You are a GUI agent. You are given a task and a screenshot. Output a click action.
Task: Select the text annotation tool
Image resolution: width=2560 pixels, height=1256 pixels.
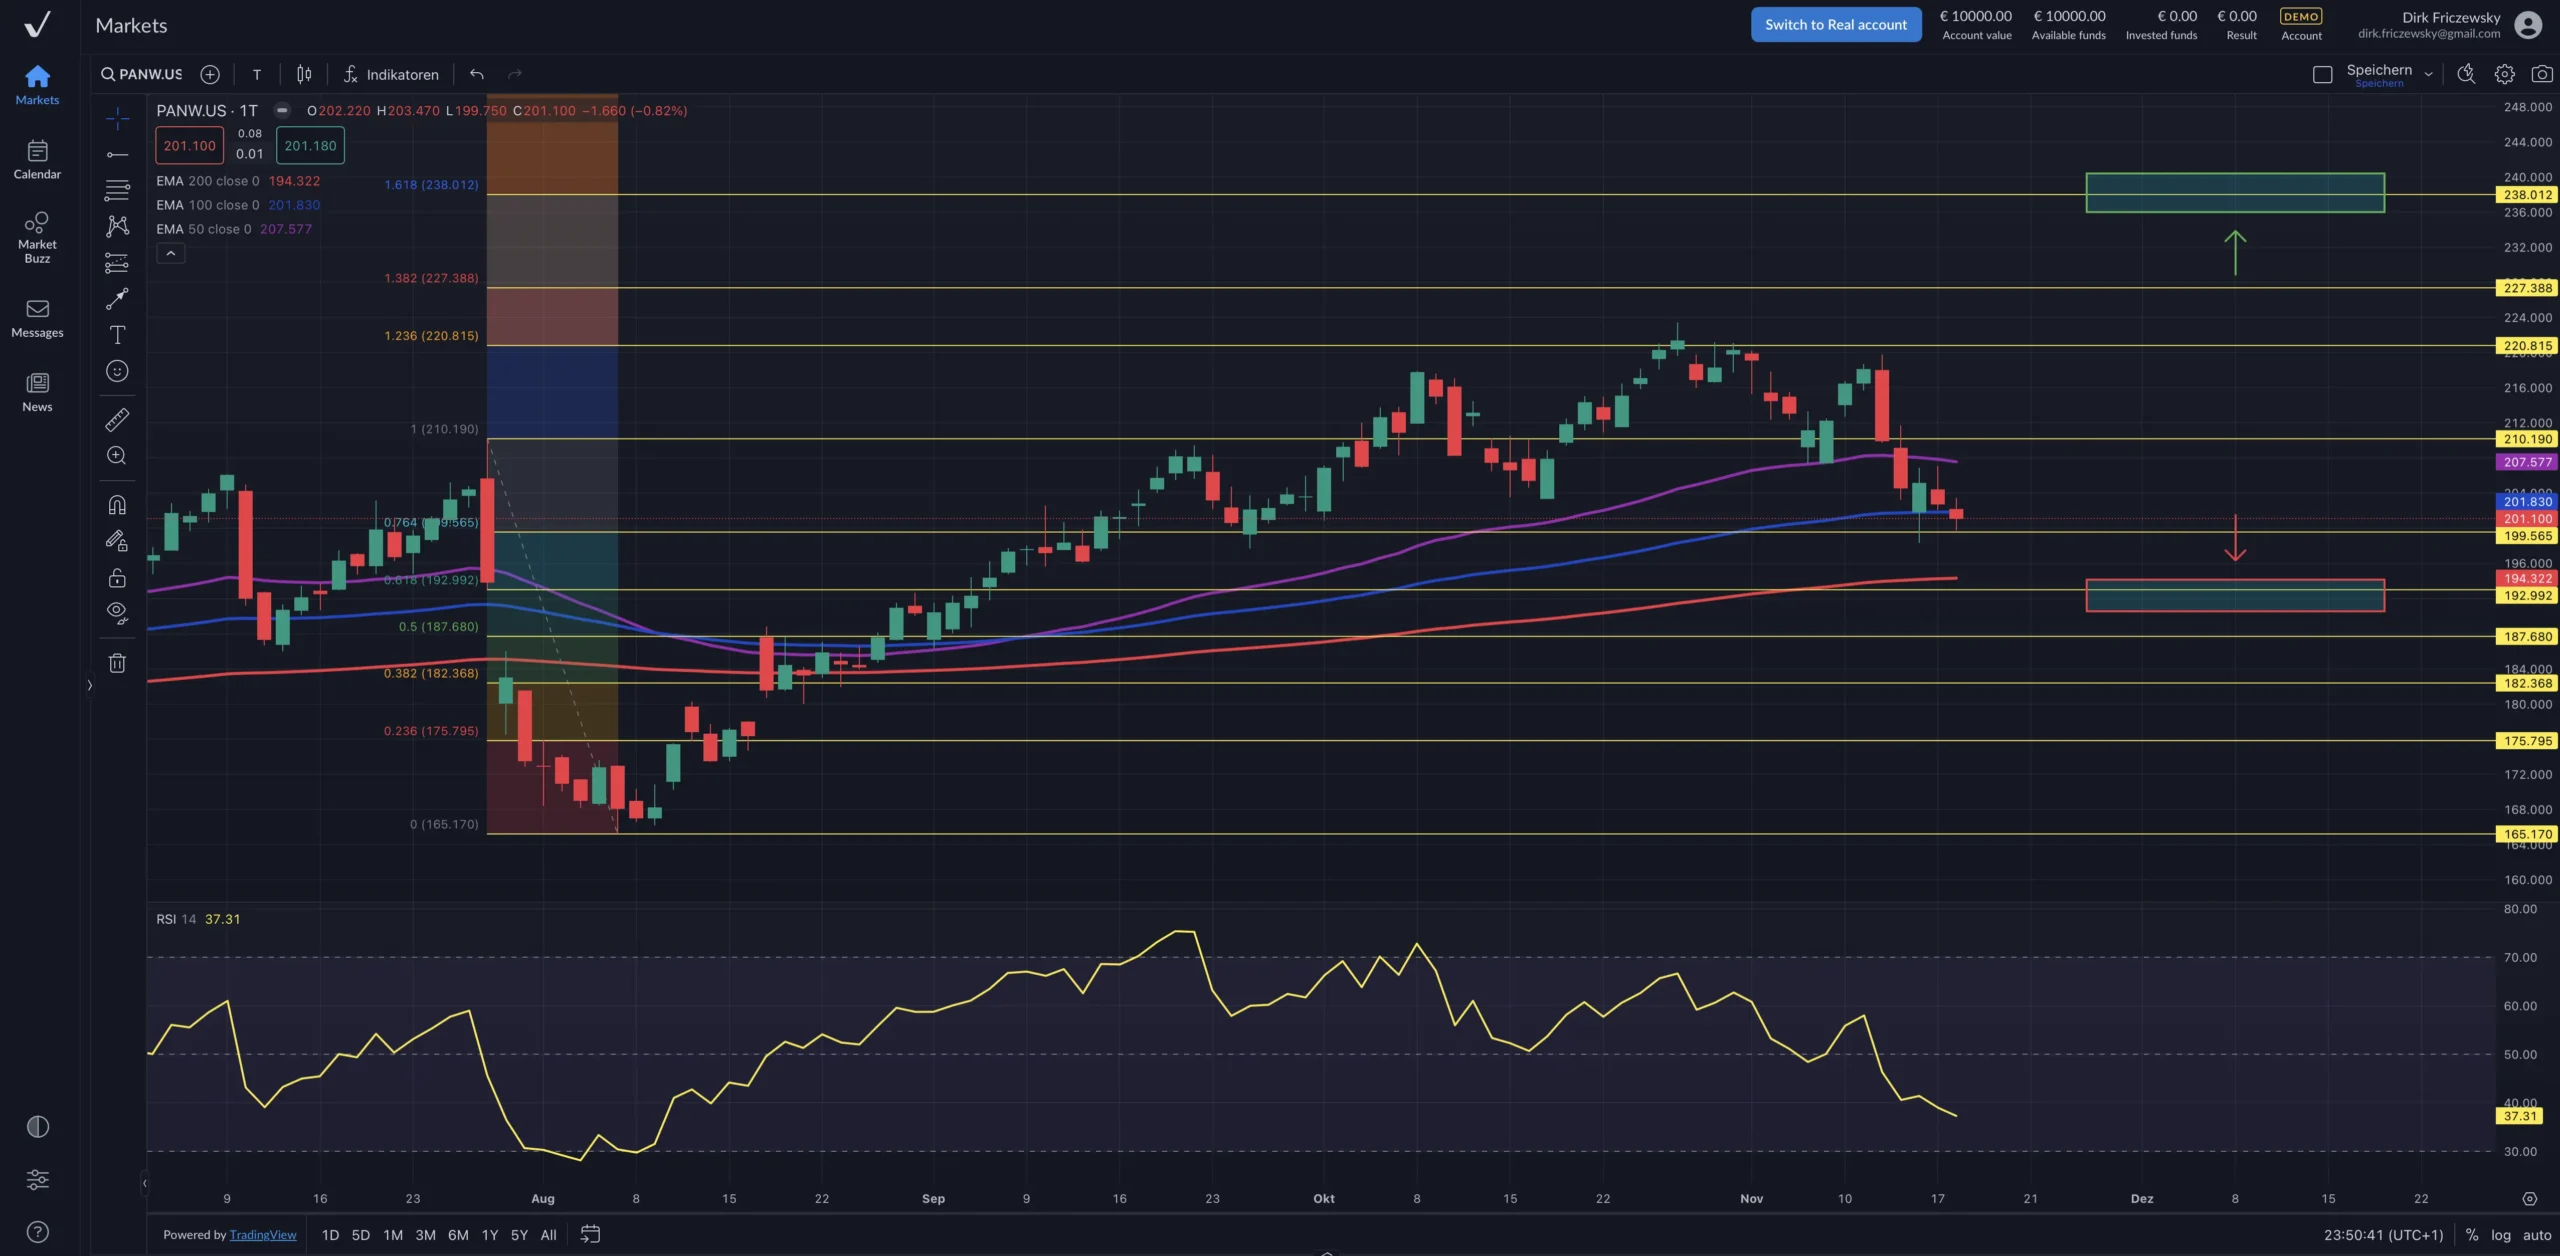click(117, 335)
